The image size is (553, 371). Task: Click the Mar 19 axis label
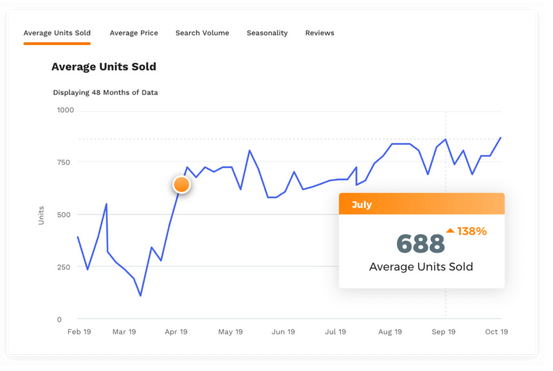click(124, 332)
